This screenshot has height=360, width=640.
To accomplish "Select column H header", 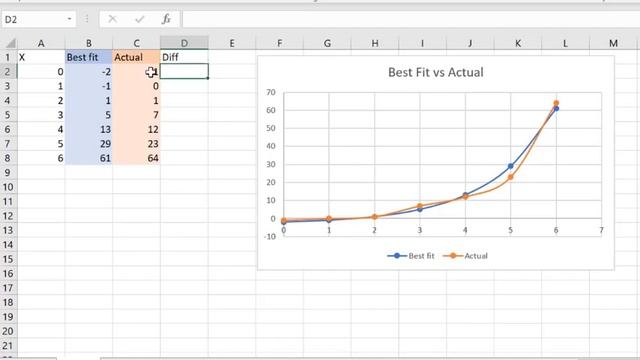I will click(375, 43).
